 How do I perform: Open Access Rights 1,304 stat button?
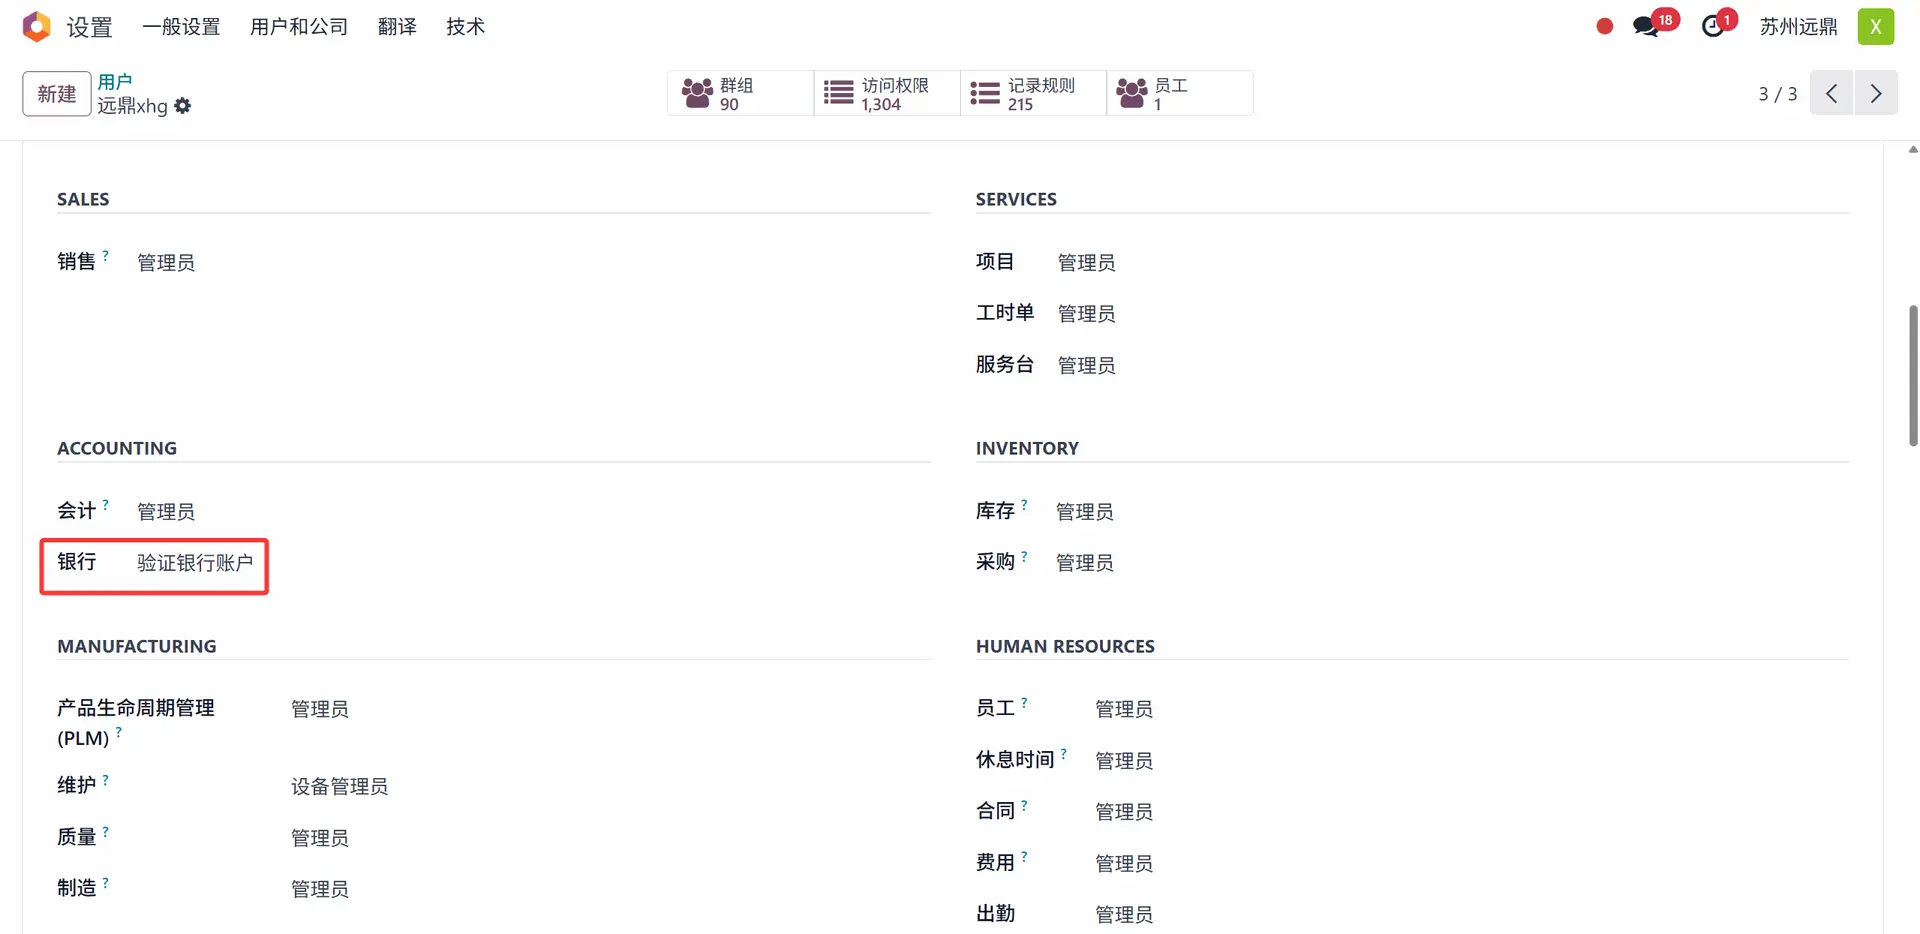pos(886,94)
